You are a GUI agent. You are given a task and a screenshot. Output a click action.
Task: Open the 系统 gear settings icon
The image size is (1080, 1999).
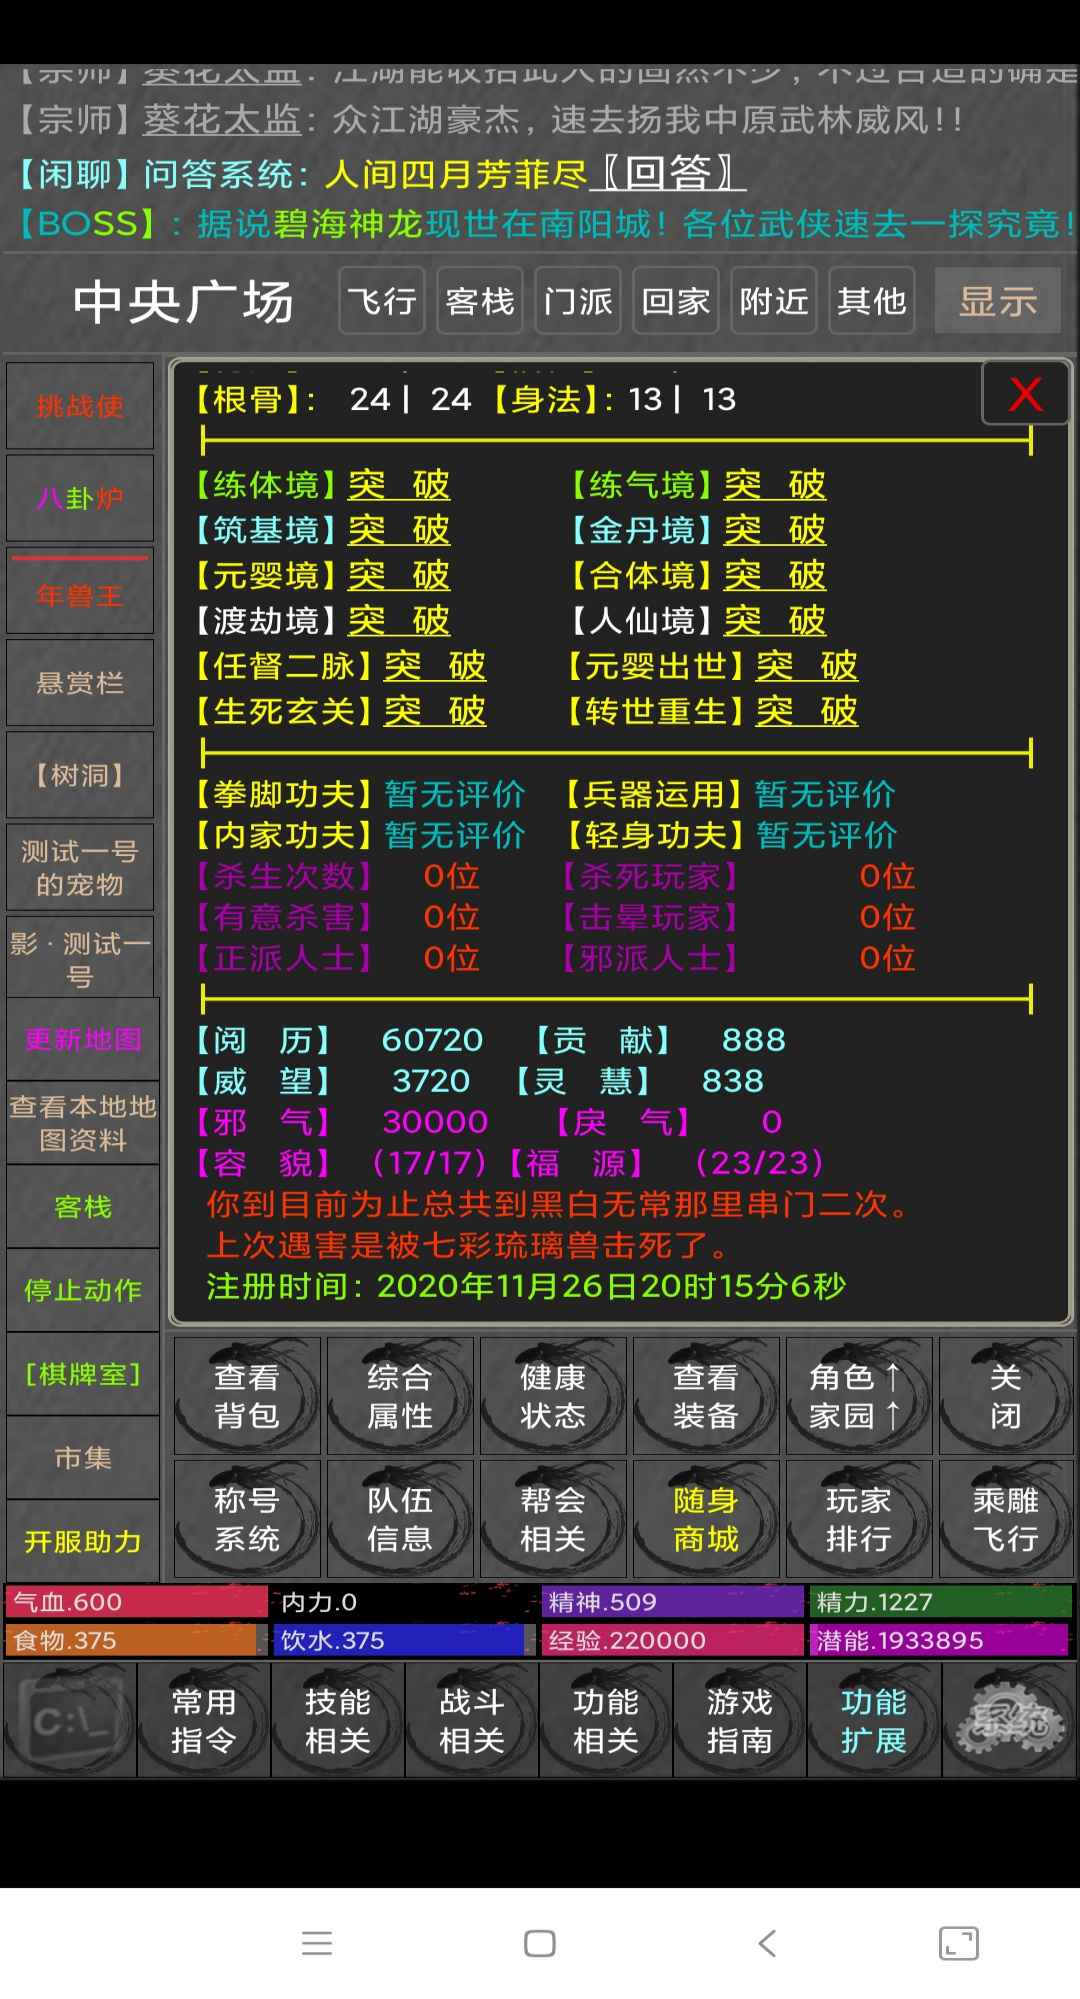(x=1009, y=1720)
